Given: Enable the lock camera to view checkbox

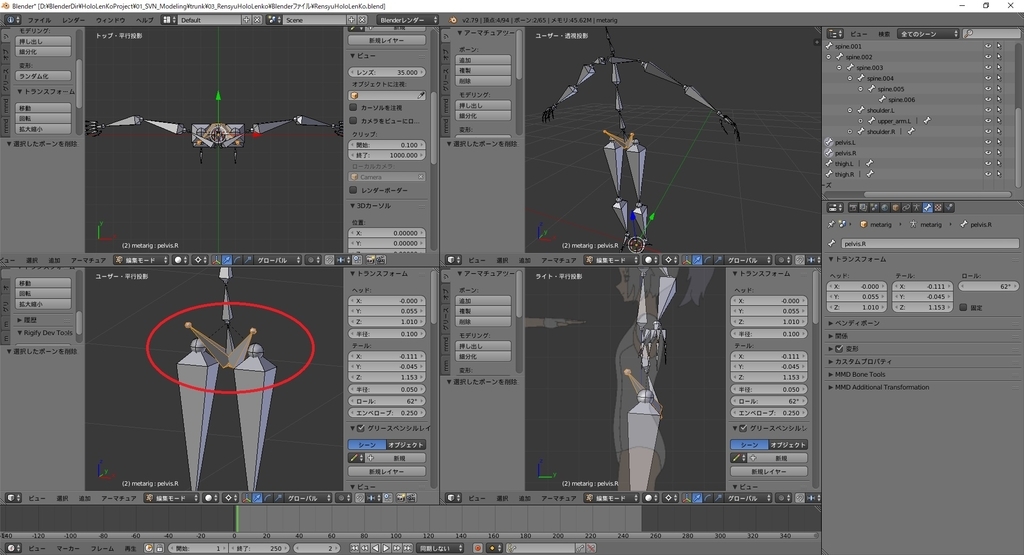Looking at the screenshot, I should click(353, 121).
